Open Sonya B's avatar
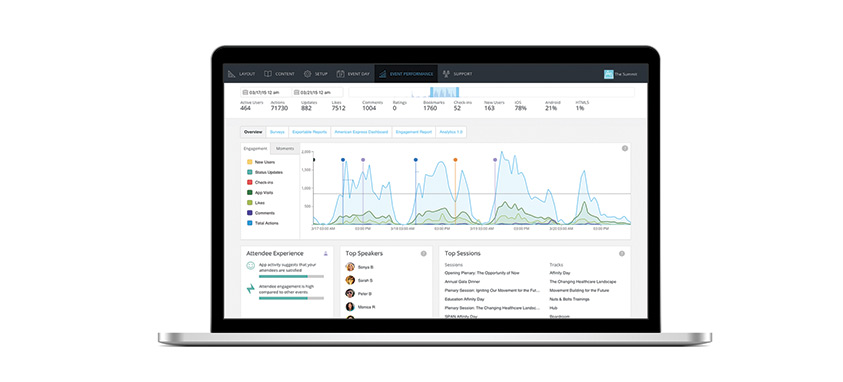The image size is (843, 382). (x=350, y=267)
